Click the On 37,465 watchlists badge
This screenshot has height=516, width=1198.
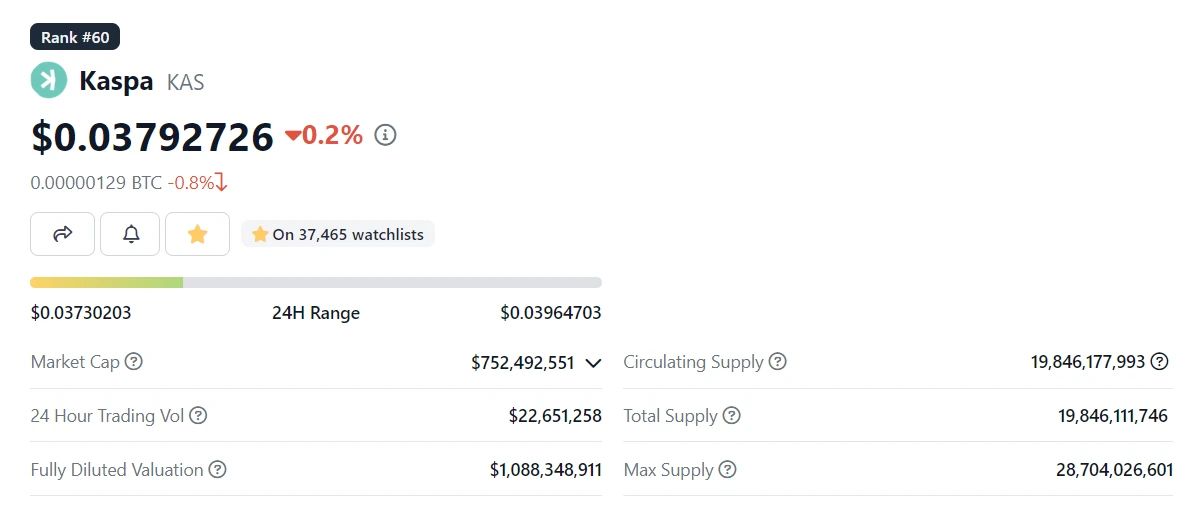point(338,234)
